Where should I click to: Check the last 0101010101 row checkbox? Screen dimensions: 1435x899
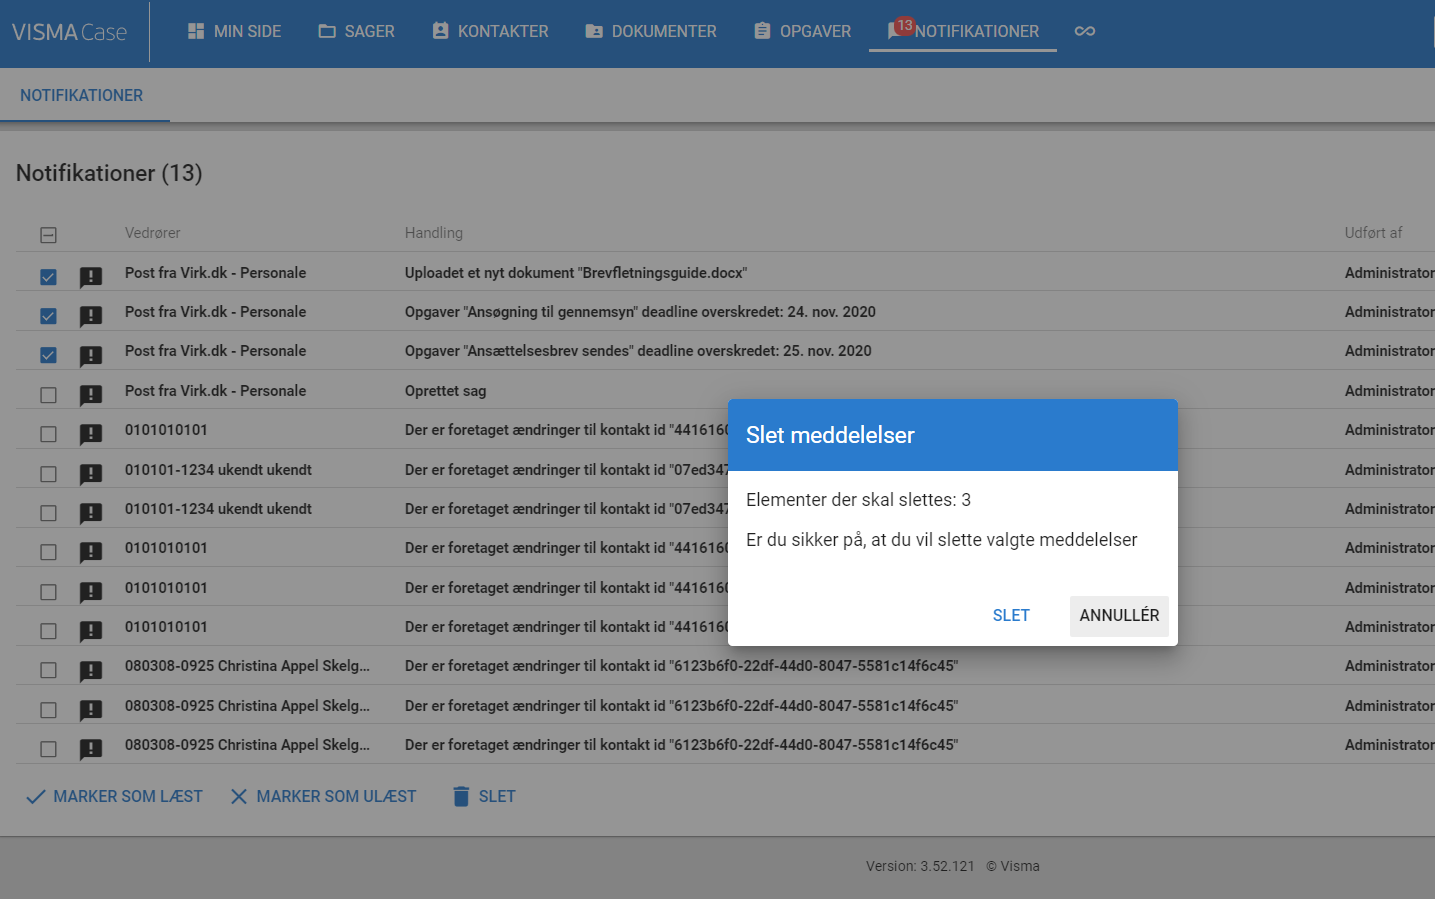(x=48, y=631)
